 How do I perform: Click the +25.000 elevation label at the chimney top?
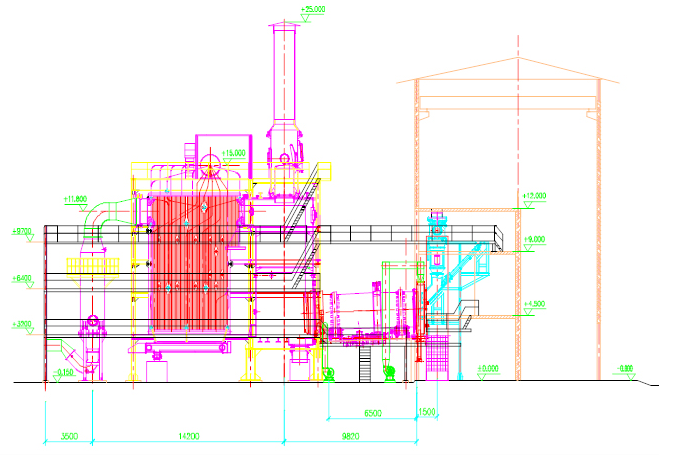[x=315, y=9]
